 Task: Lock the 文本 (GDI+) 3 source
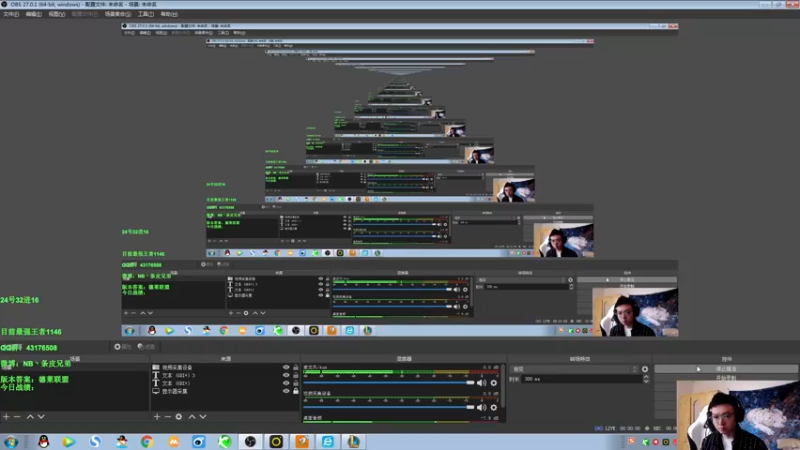point(295,376)
